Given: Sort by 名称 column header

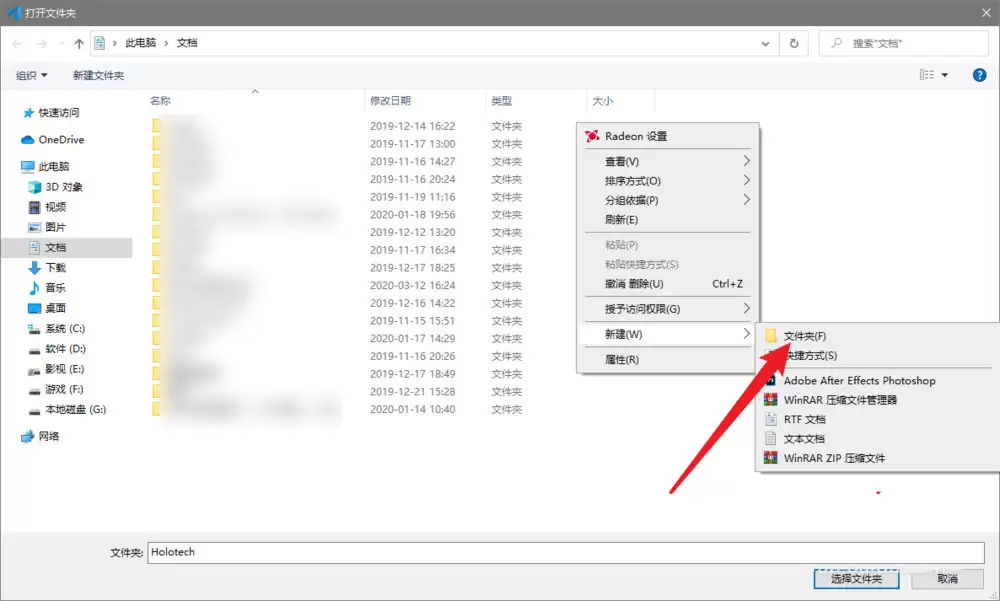Looking at the screenshot, I should [160, 101].
